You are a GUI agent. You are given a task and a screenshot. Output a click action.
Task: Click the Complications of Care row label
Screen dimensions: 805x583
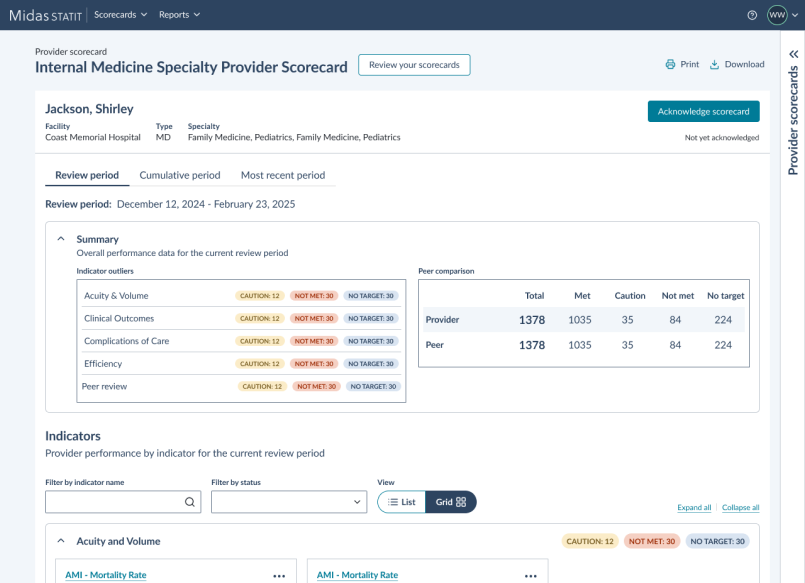point(126,341)
